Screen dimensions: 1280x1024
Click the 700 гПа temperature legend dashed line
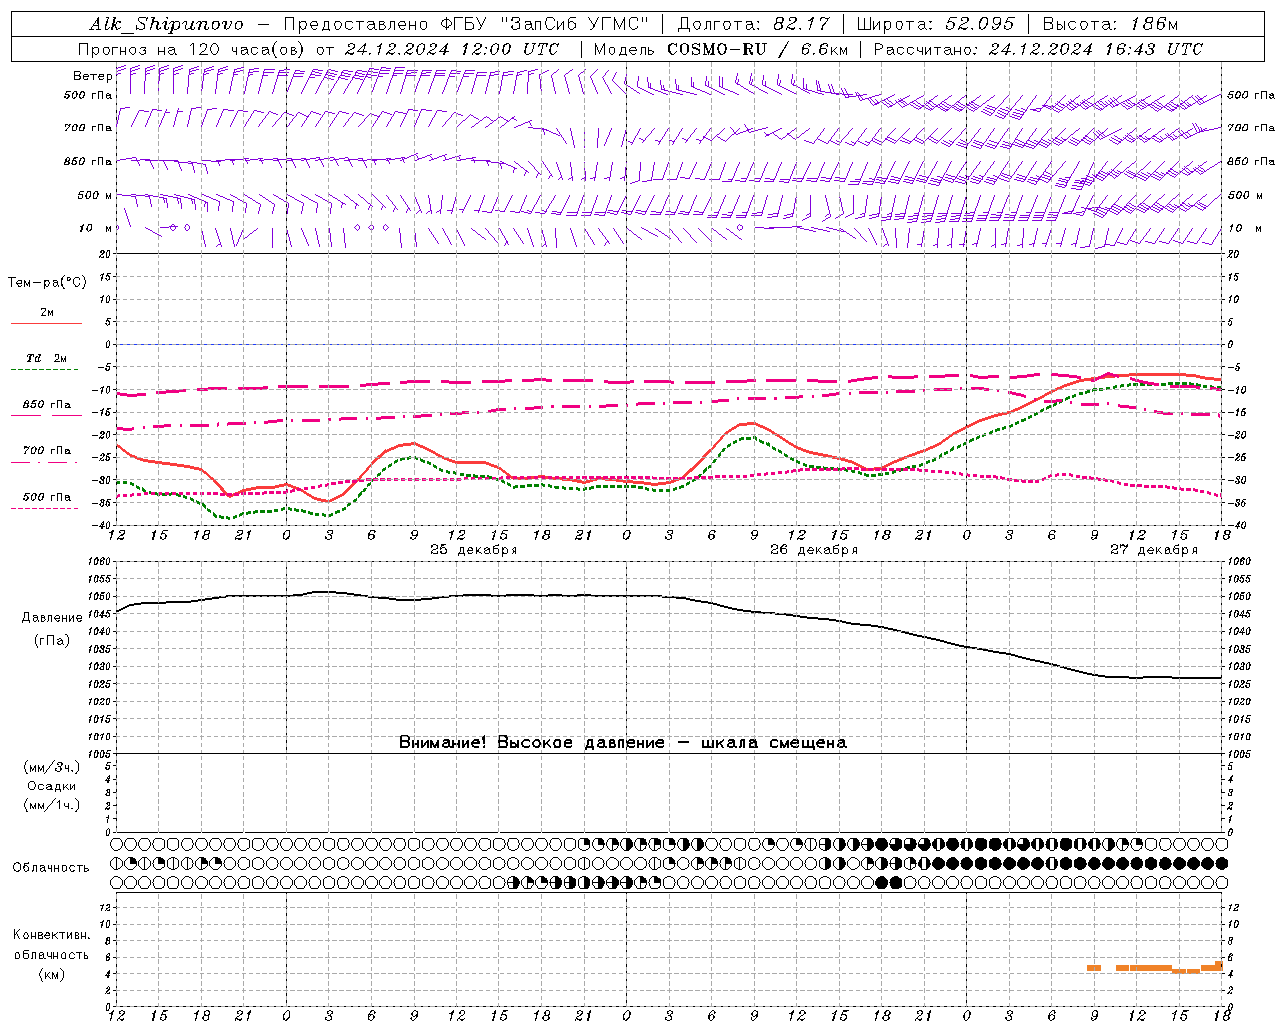pos(45,463)
